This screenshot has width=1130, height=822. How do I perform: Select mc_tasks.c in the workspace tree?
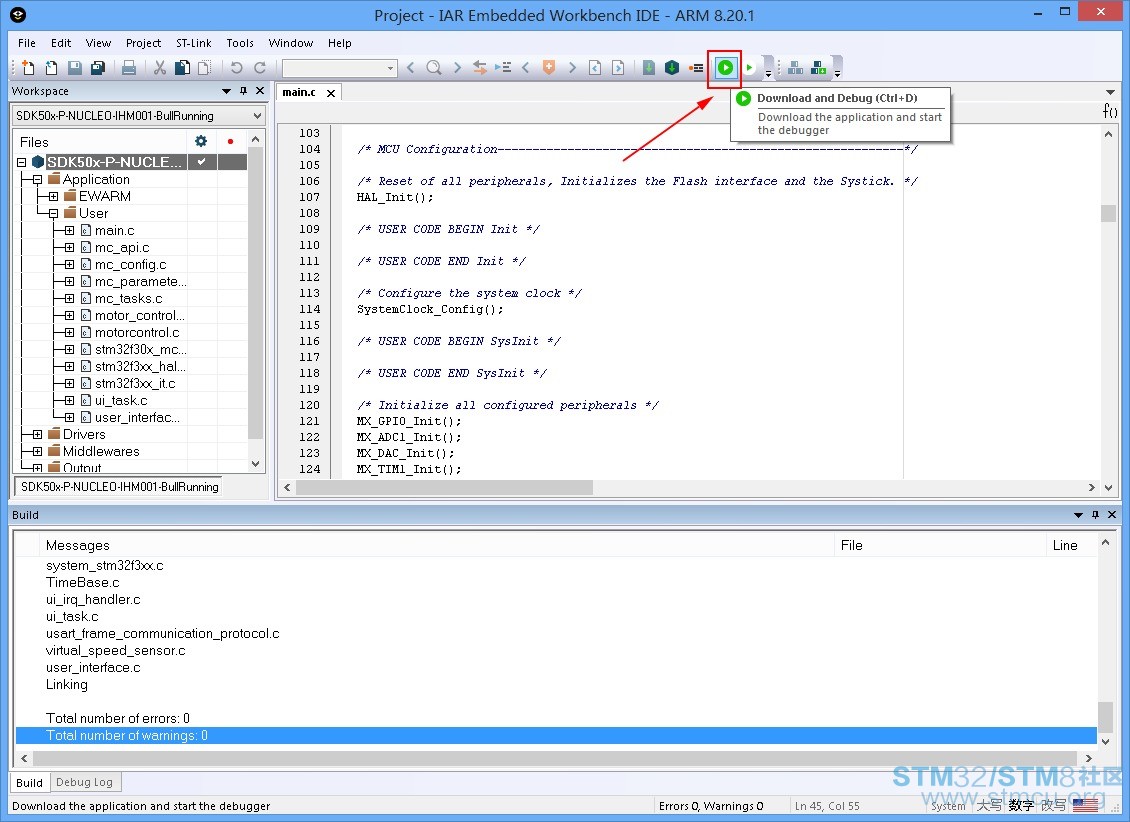tap(128, 298)
